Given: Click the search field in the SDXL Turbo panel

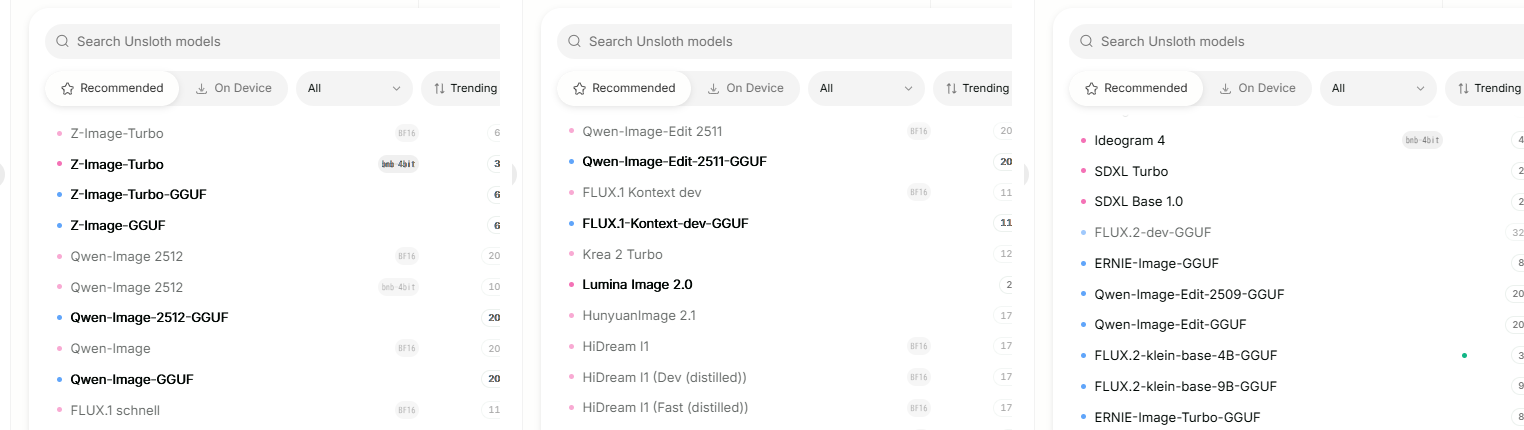Looking at the screenshot, I should click(1296, 41).
